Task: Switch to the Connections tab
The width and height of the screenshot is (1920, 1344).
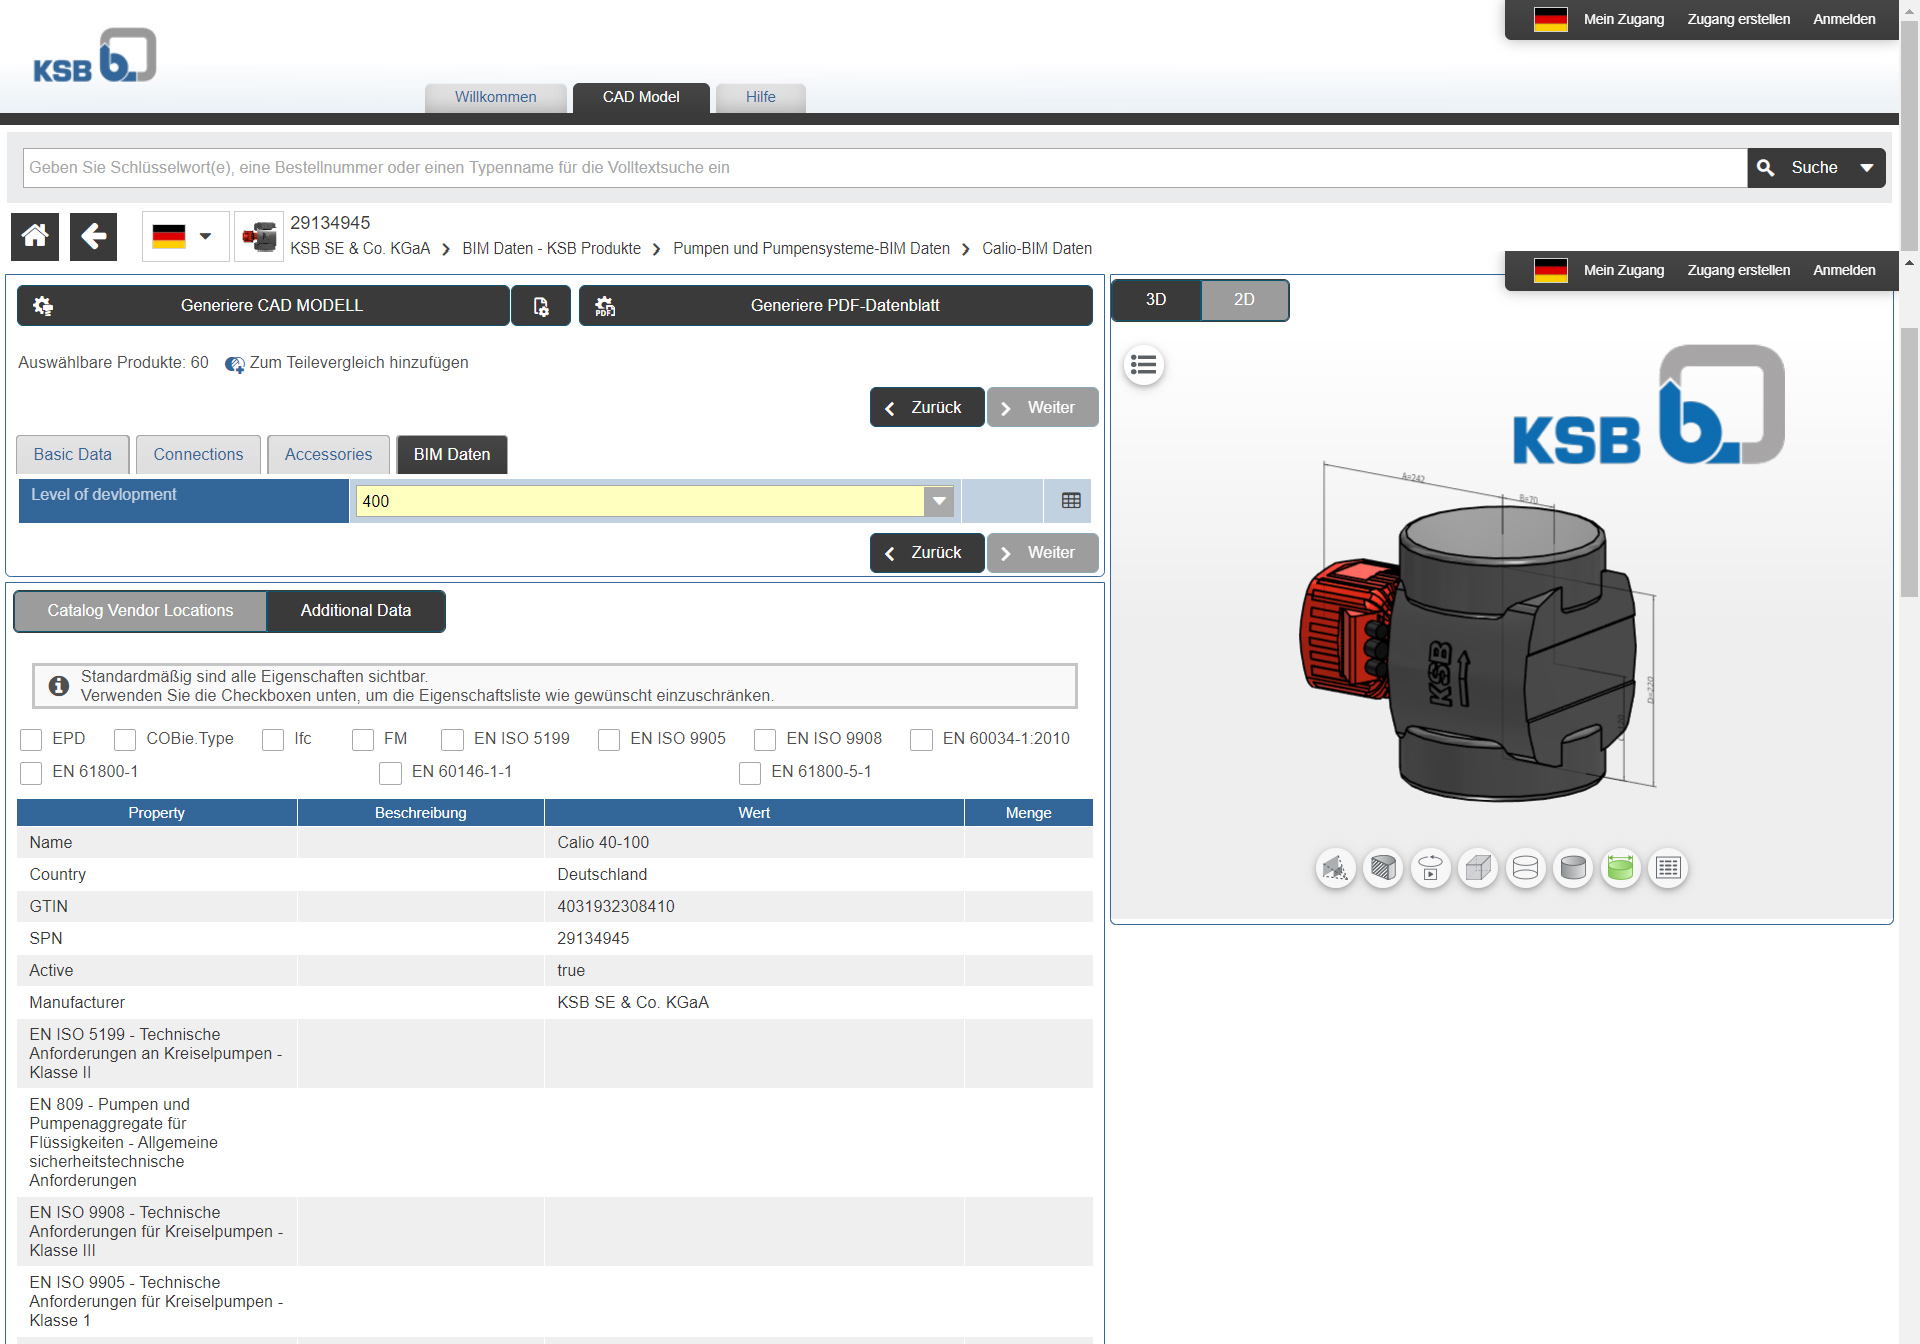Action: coord(197,454)
